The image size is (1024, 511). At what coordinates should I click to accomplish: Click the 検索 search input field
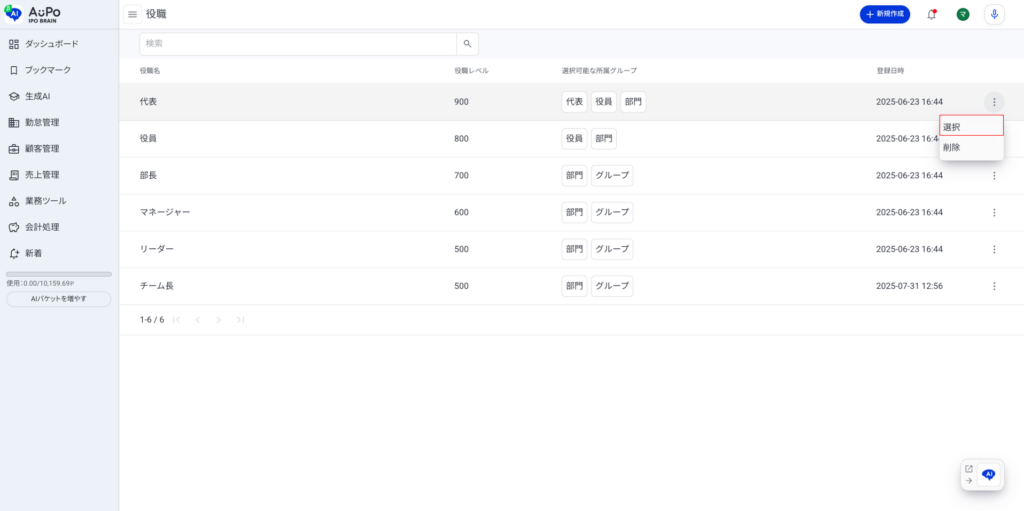[298, 44]
